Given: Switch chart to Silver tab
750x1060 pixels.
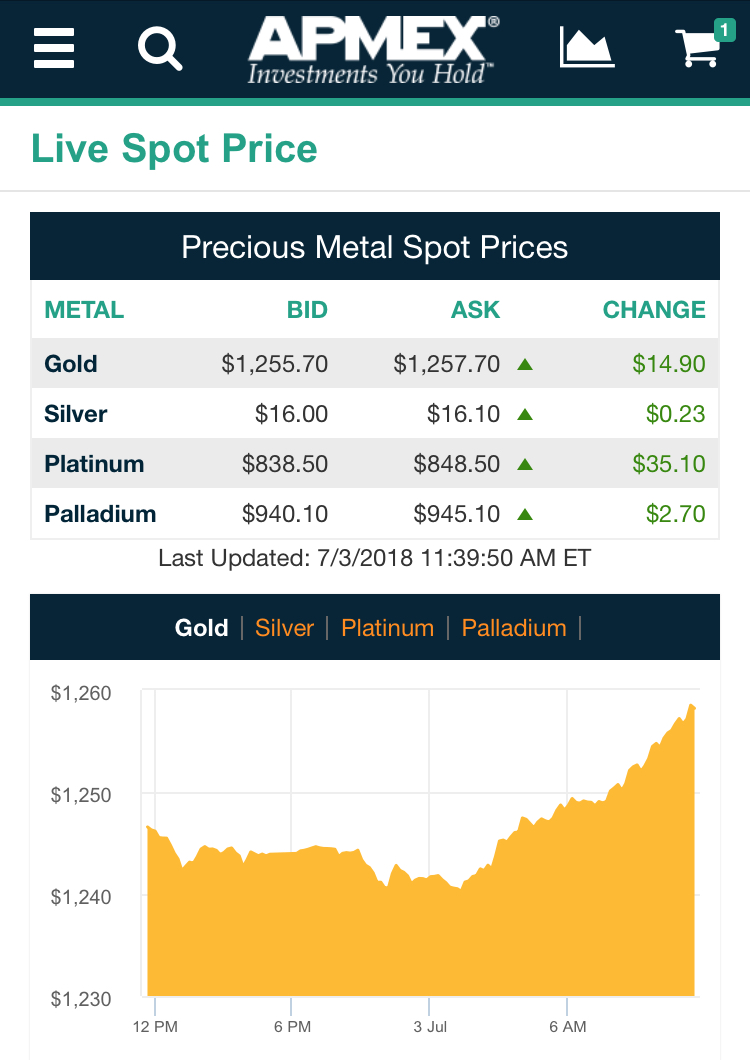Looking at the screenshot, I should 284,628.
